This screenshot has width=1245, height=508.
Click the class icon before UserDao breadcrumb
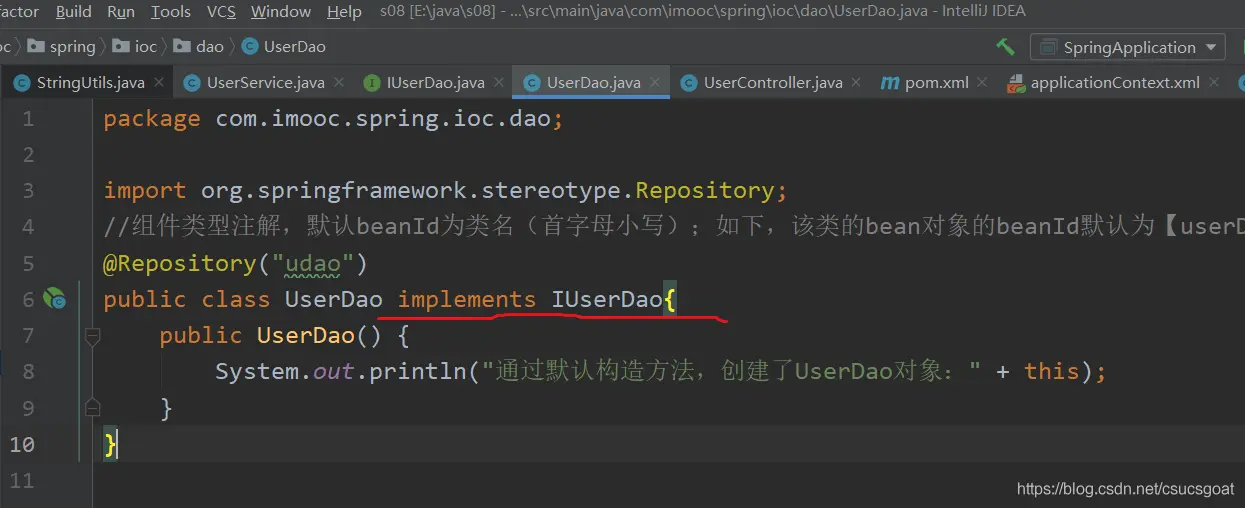pyautogui.click(x=250, y=47)
